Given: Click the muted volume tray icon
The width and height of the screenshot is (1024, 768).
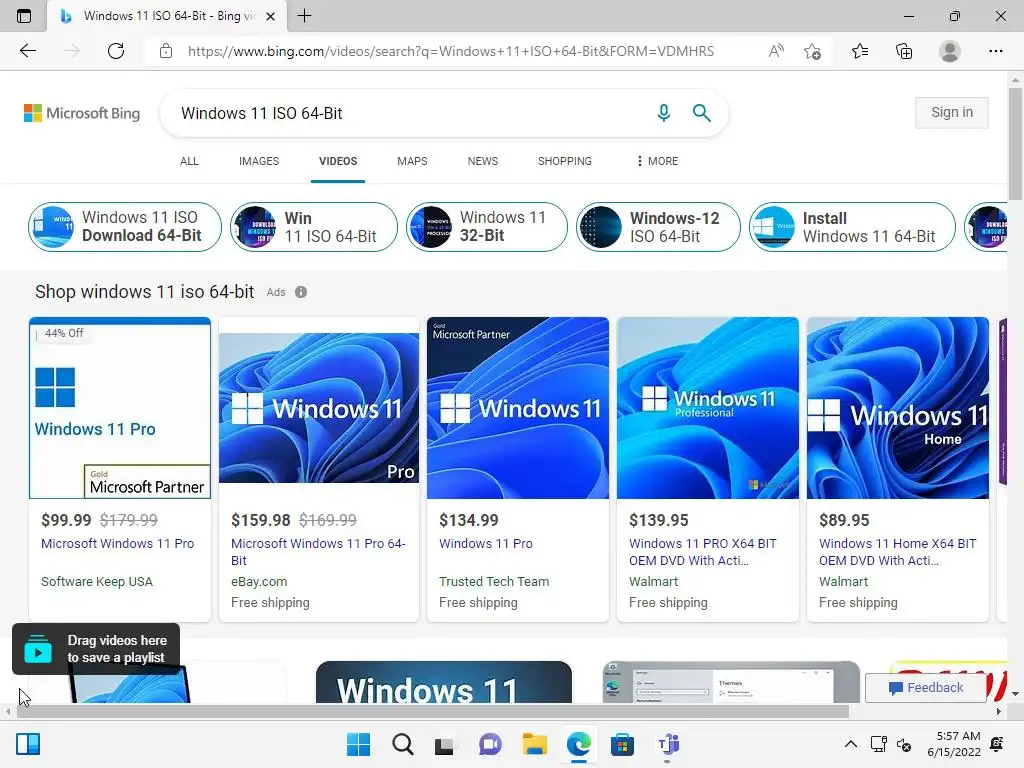Looking at the screenshot, I should coord(904,744).
